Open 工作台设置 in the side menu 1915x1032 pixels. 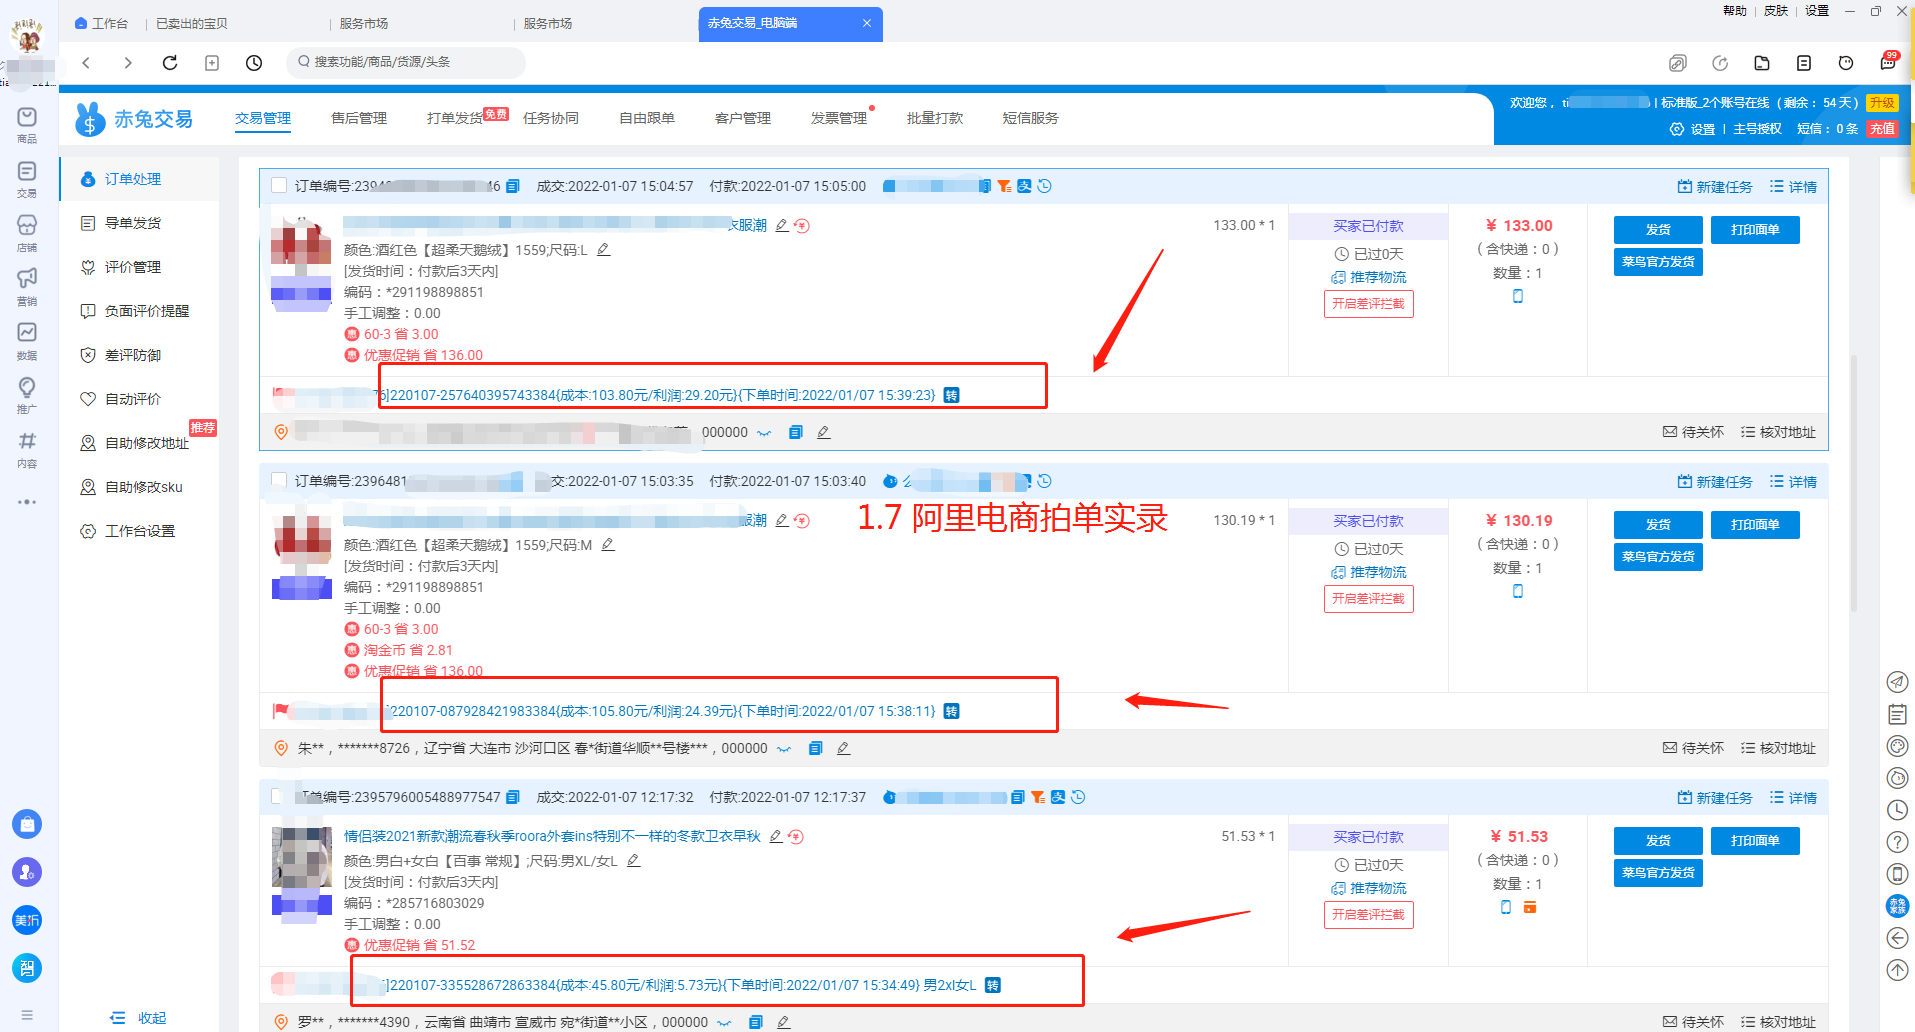point(140,531)
